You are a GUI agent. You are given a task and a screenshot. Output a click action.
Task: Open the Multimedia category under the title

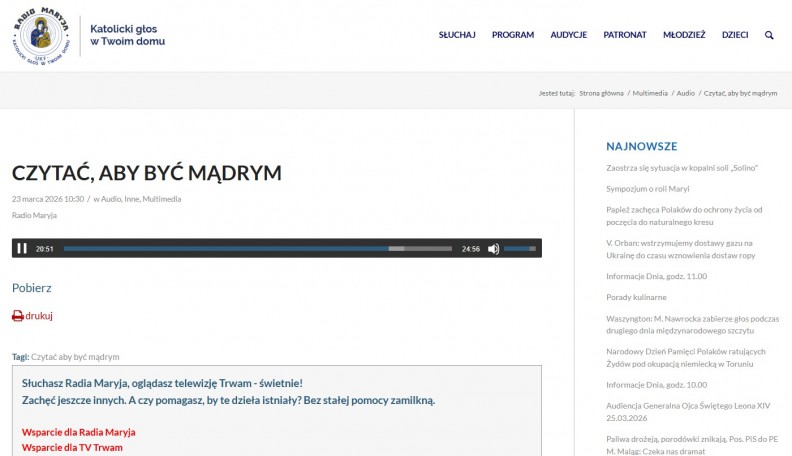[162, 199]
